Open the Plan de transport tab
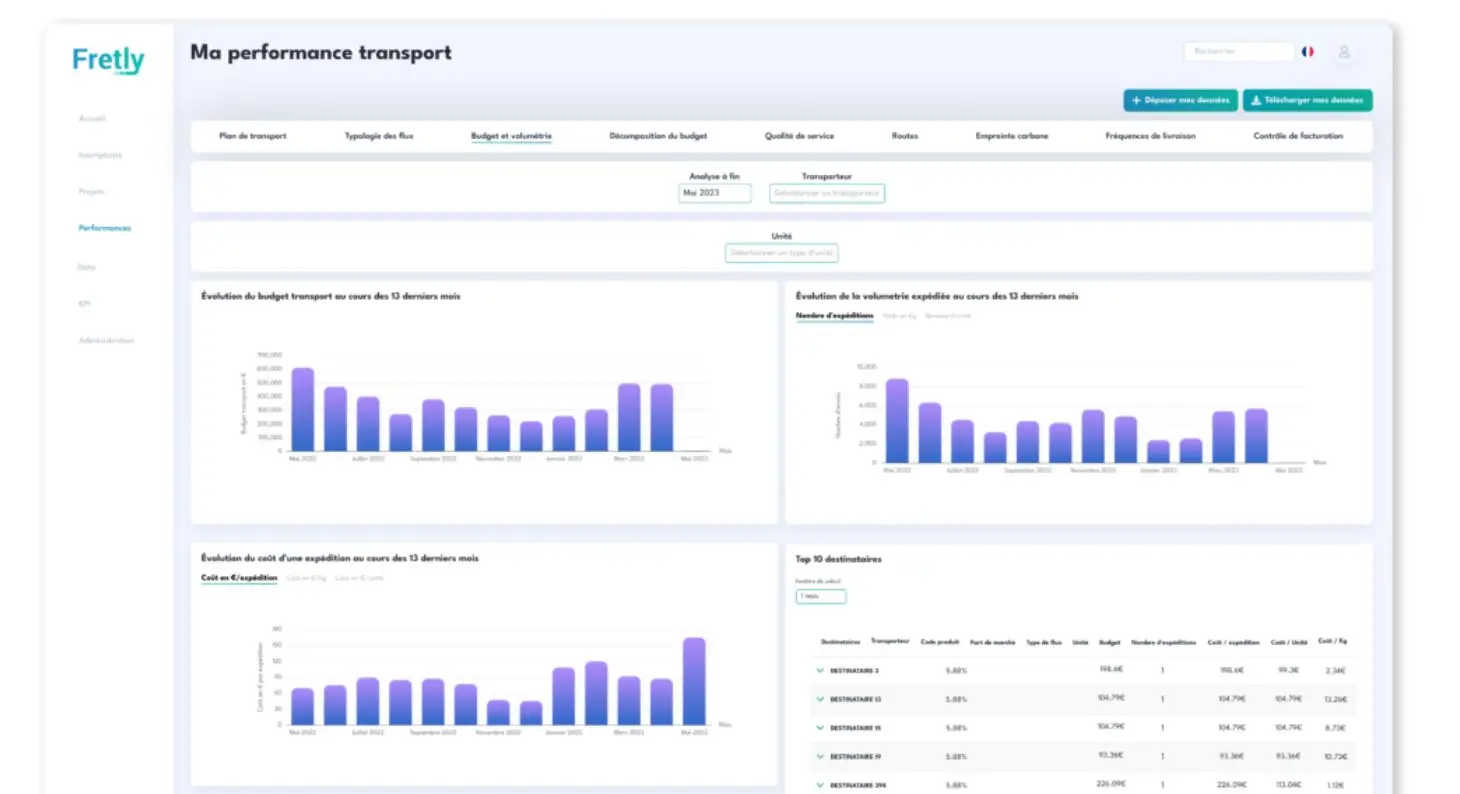Viewport: 1460px width, 794px height. tap(253, 136)
